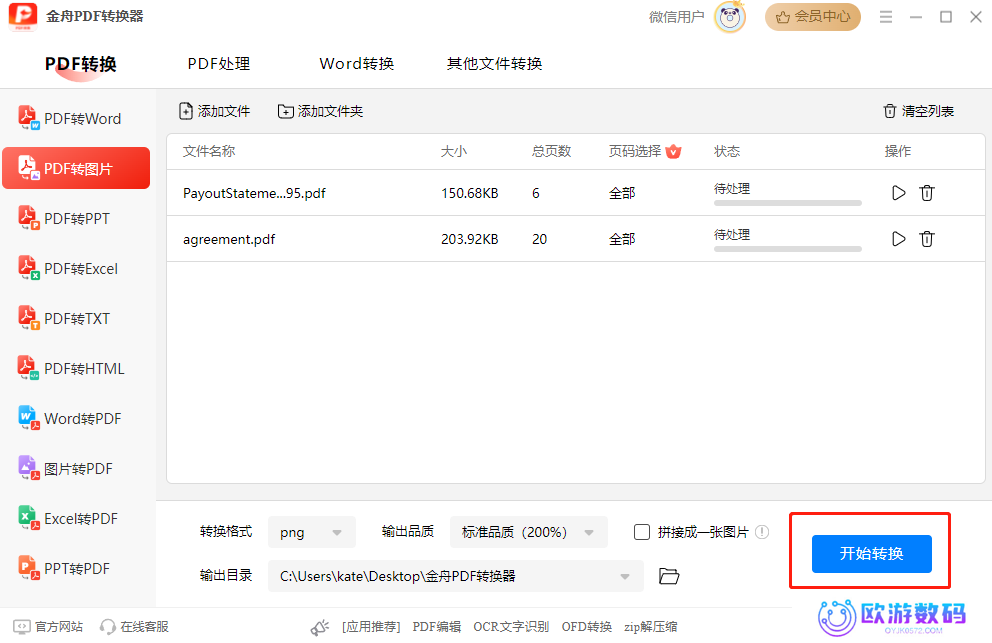992x643 pixels.
Task: Open the PPT转PDF converter
Action: 76,568
